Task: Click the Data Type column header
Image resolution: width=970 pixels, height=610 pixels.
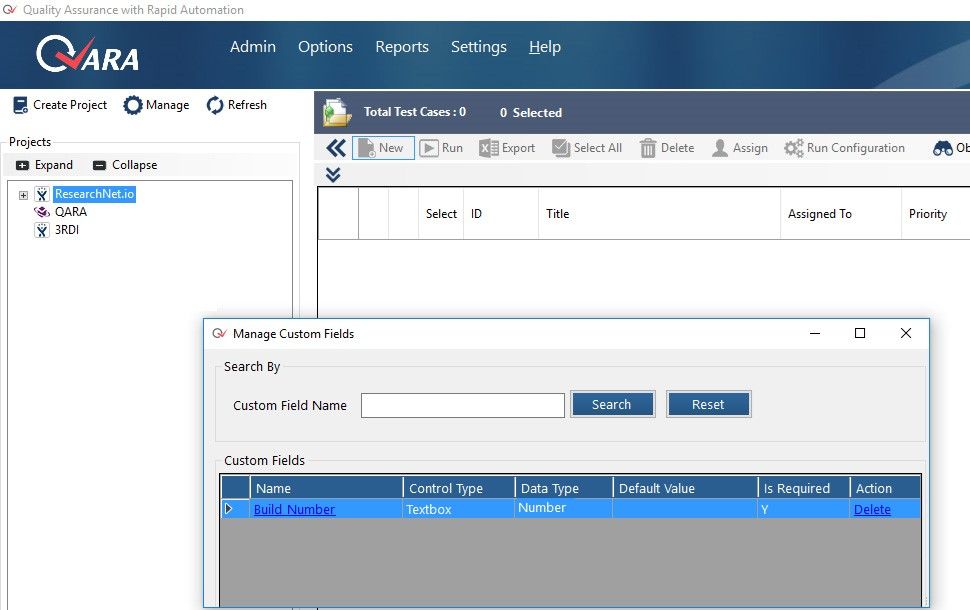Action: 564,488
